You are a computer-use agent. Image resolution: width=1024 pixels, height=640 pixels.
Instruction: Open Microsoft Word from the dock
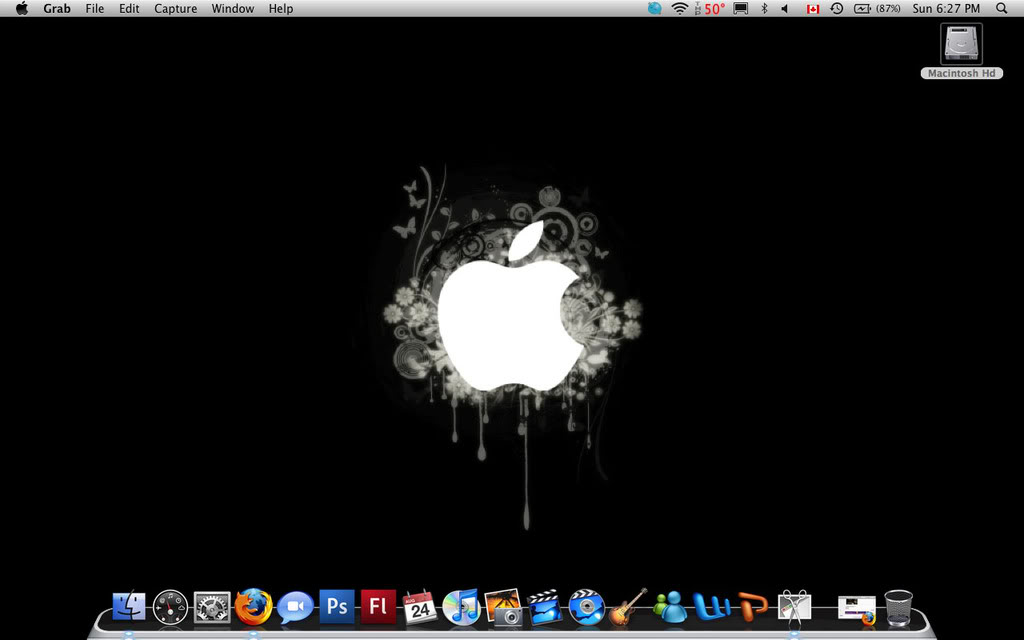(712, 607)
